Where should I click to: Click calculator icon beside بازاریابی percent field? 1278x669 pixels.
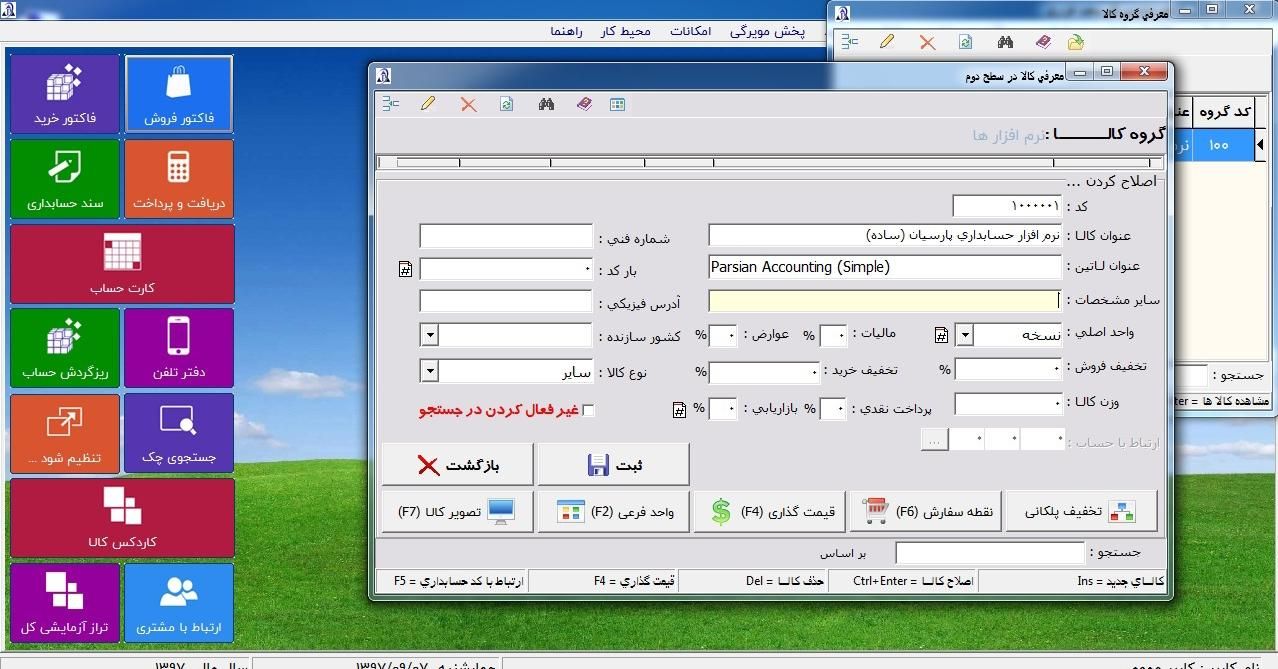tap(679, 409)
